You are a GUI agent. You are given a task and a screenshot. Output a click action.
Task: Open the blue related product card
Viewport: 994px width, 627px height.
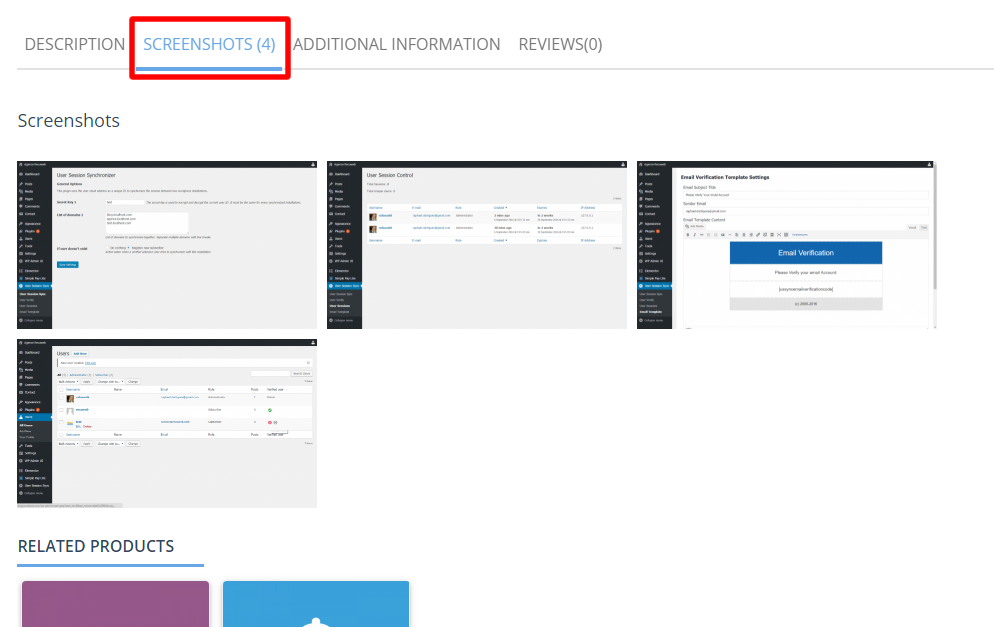coord(316,603)
